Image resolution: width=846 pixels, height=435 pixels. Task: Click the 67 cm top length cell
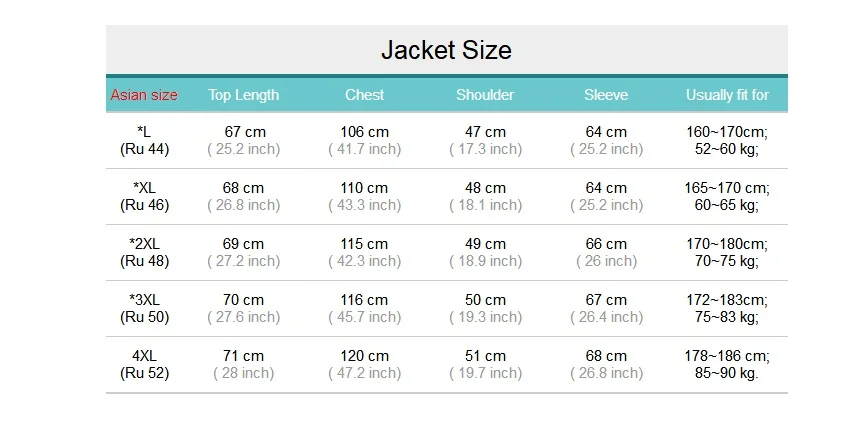[x=244, y=132]
